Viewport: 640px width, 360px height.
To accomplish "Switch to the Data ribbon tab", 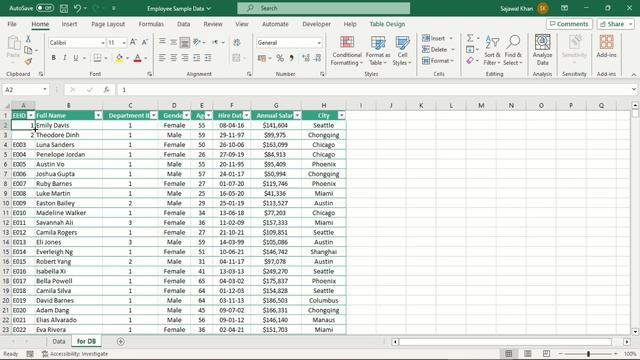I will click(184, 24).
